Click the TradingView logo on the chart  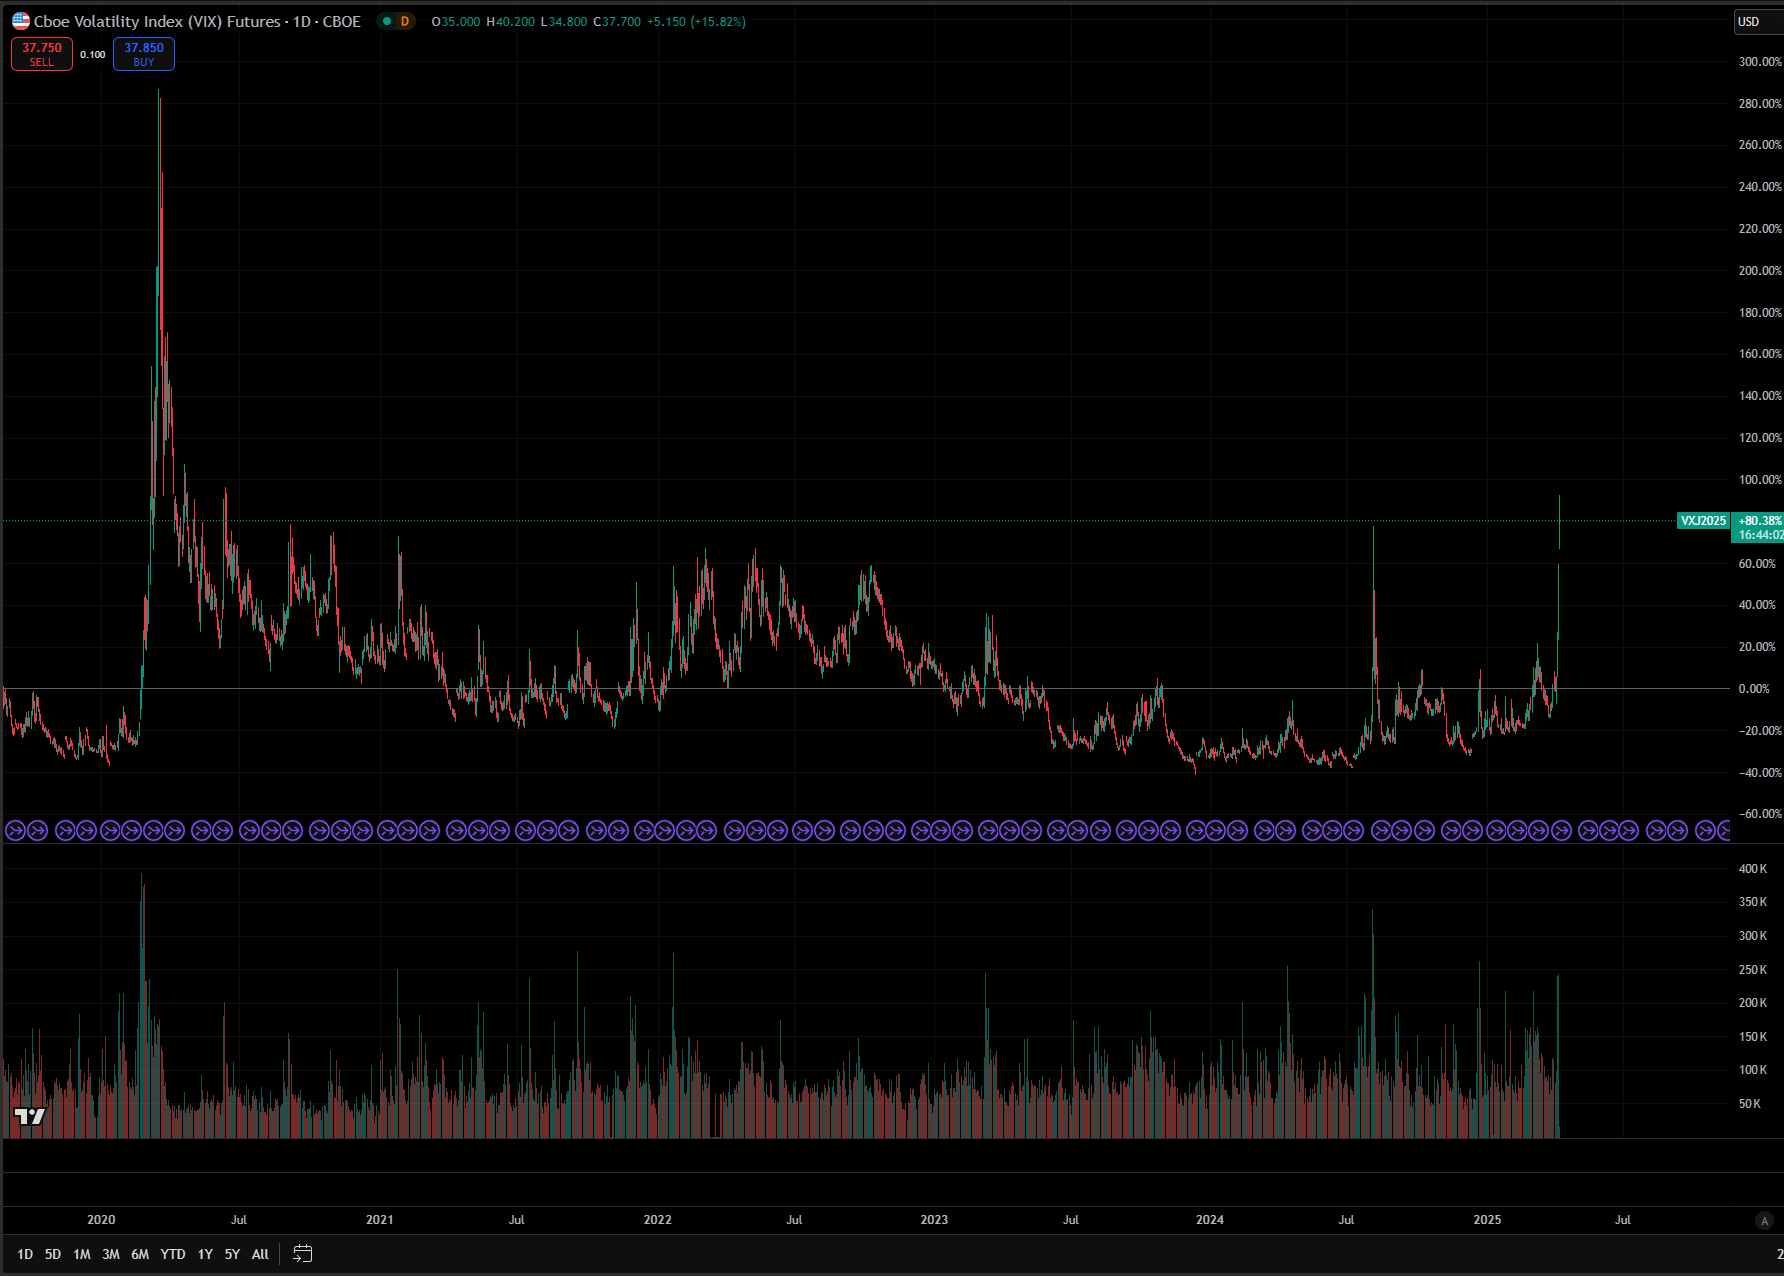point(30,1117)
